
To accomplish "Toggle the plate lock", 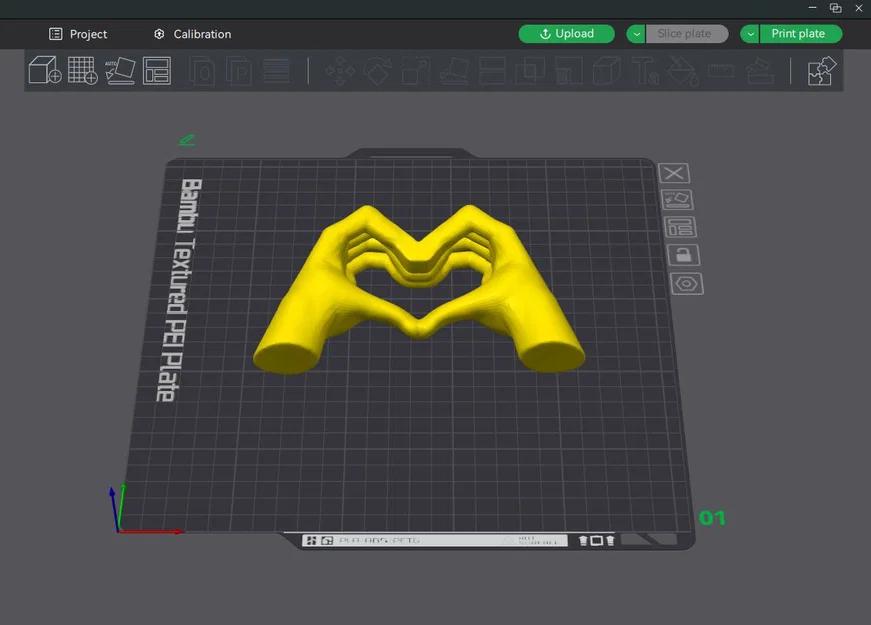I will pyautogui.click(x=683, y=255).
